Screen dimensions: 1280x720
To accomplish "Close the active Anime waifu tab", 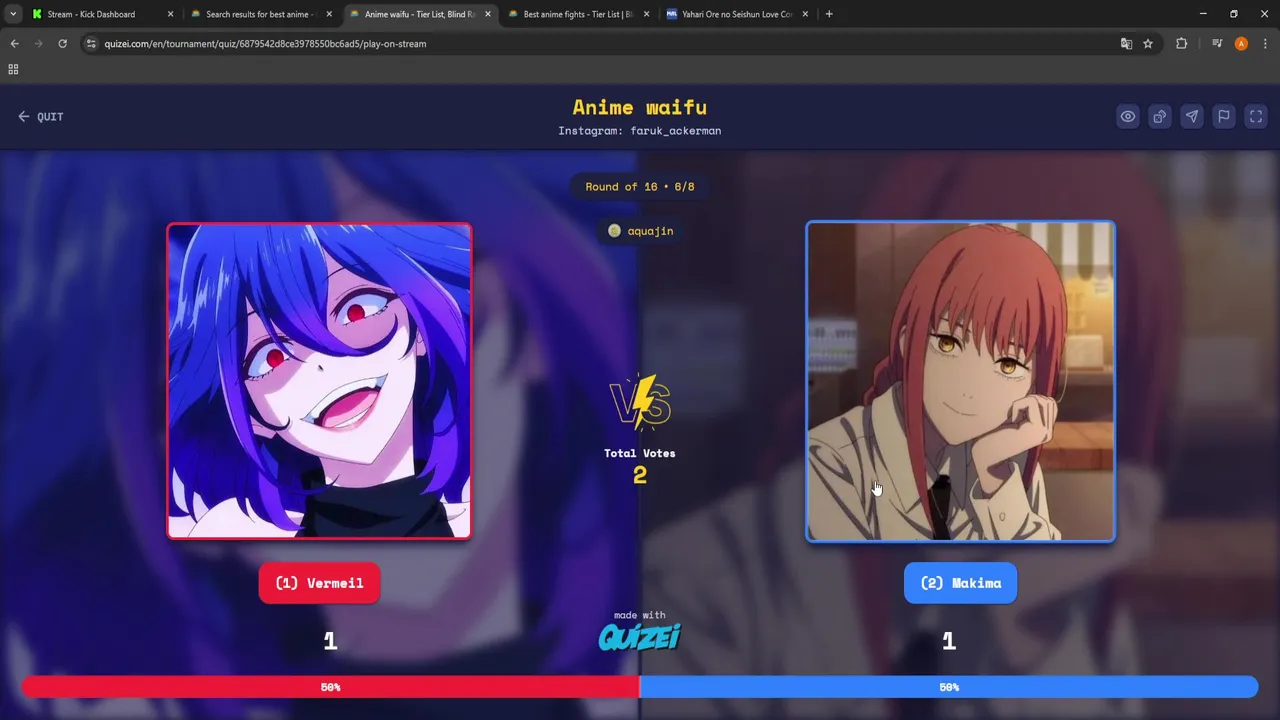I will tap(488, 14).
